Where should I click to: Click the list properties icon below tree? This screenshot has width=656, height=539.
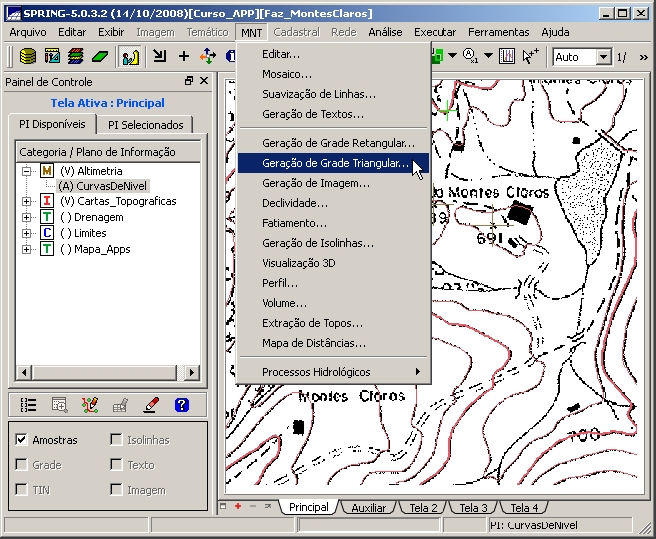point(28,405)
